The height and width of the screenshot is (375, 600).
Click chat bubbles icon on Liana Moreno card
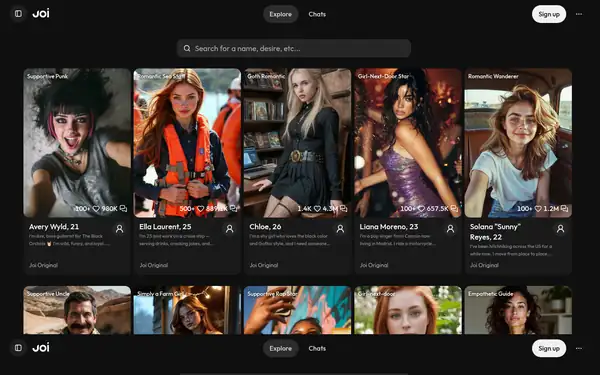[x=454, y=209]
